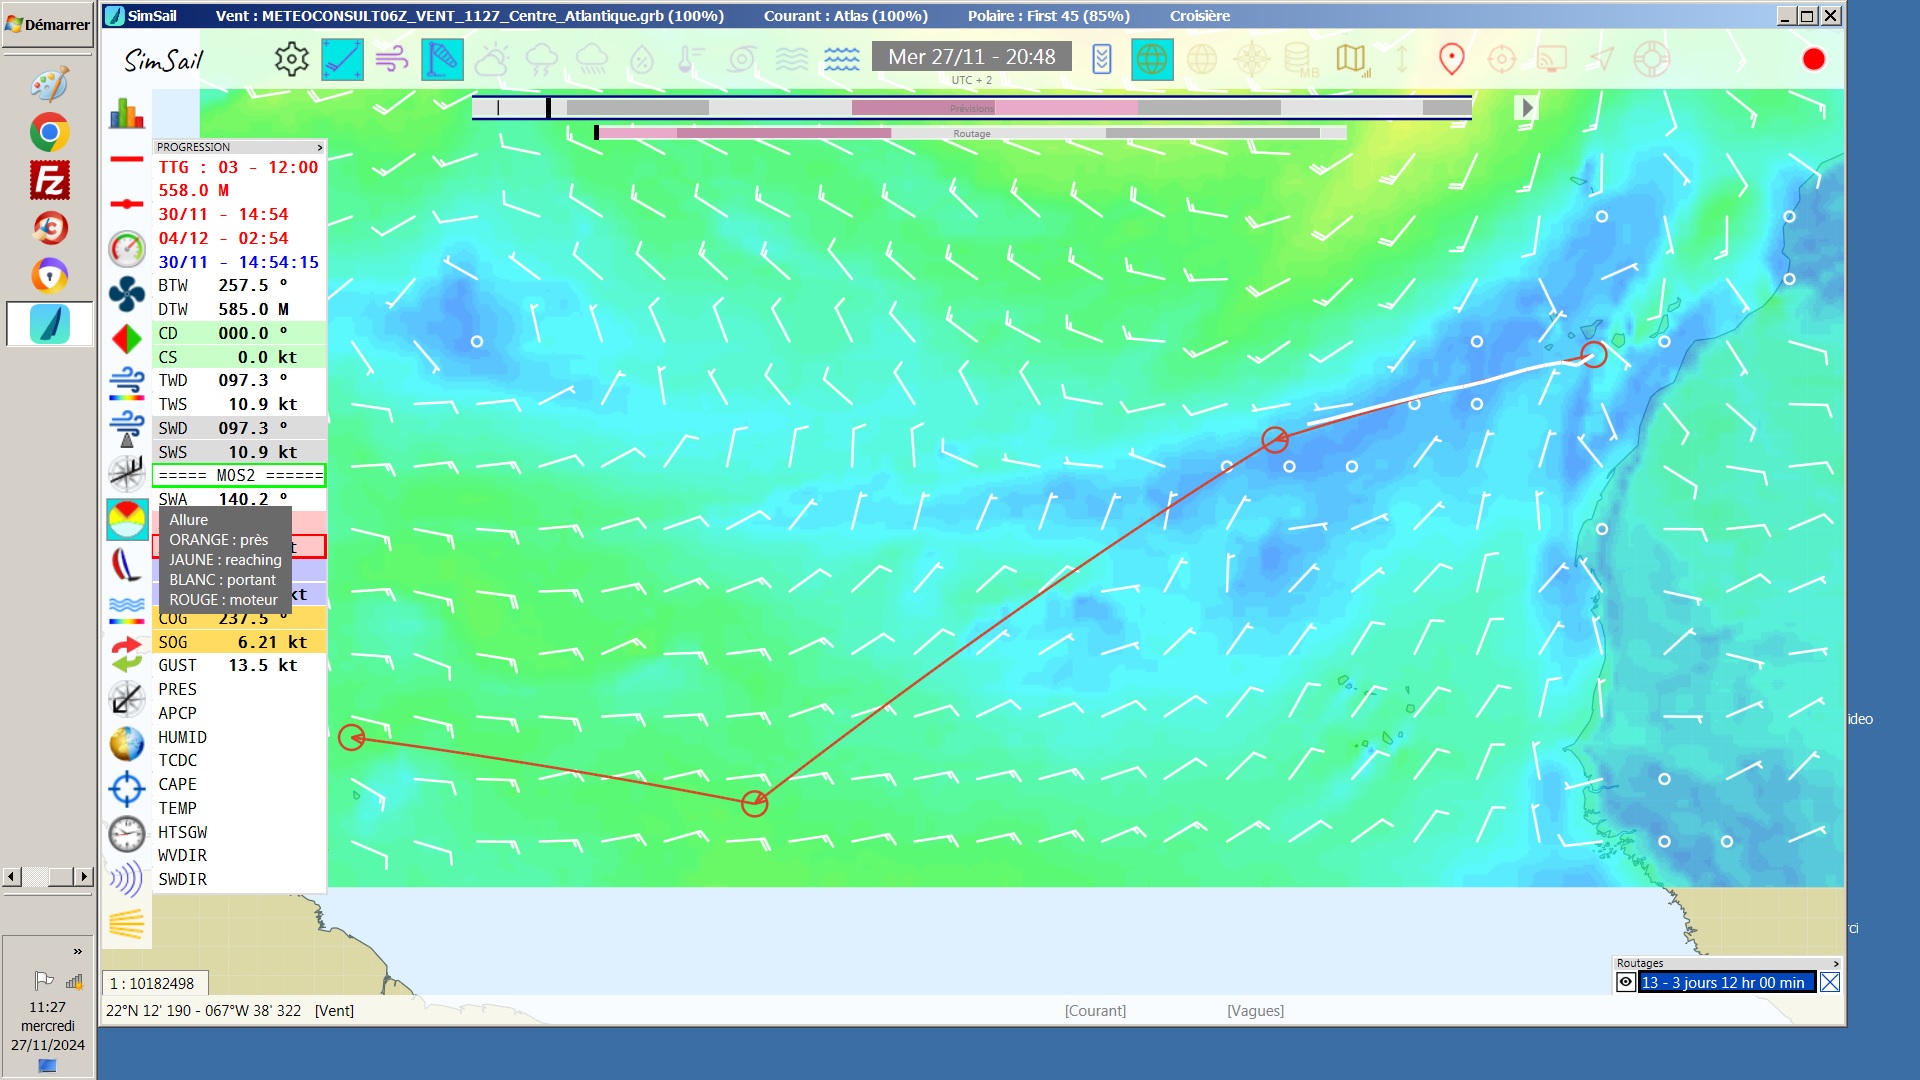Select the blue waves icon
This screenshot has height=1080, width=1920.
point(841,60)
